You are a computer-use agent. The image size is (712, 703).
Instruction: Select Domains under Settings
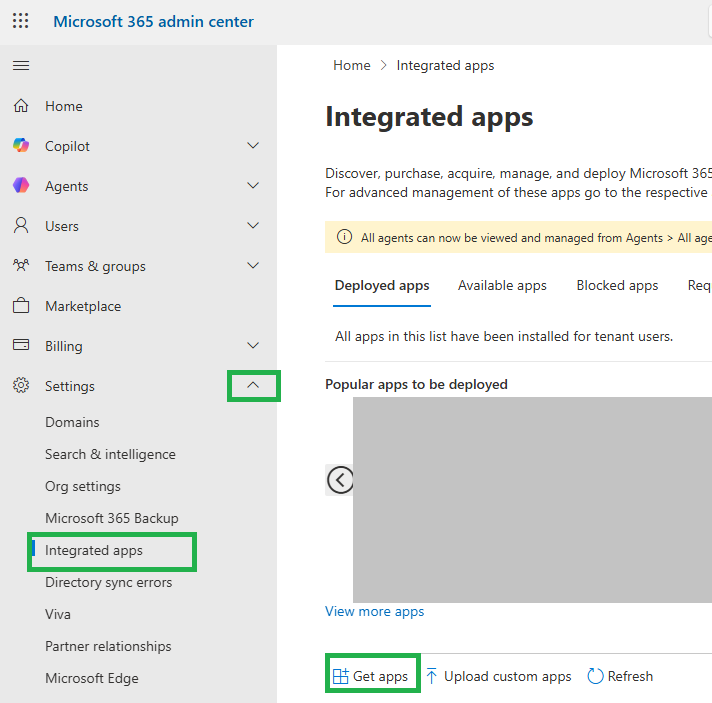click(72, 422)
